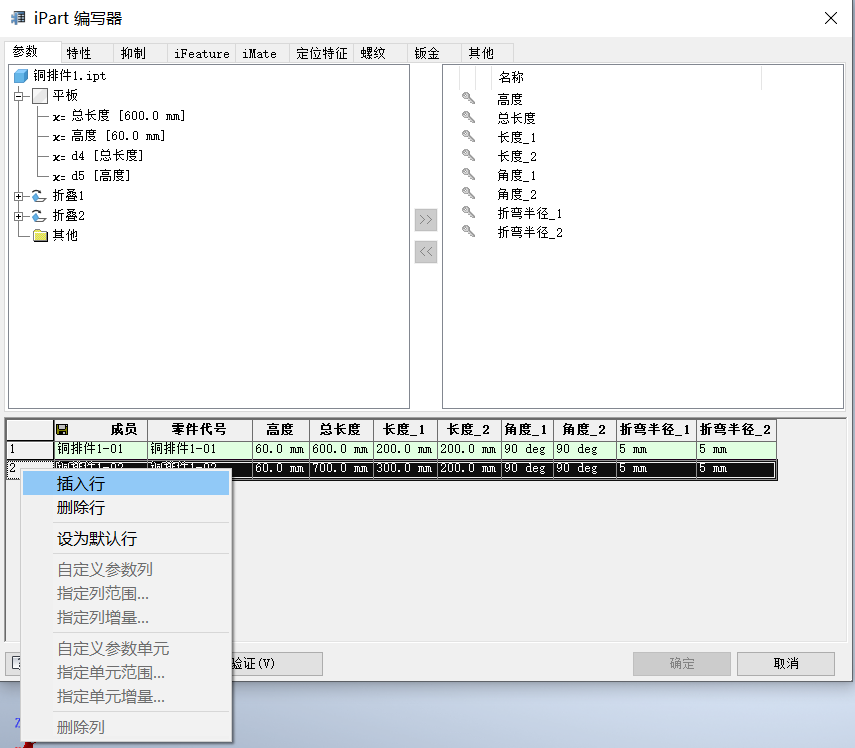Click the 总长度 table column header
This screenshot has width=855, height=748.
[x=341, y=430]
